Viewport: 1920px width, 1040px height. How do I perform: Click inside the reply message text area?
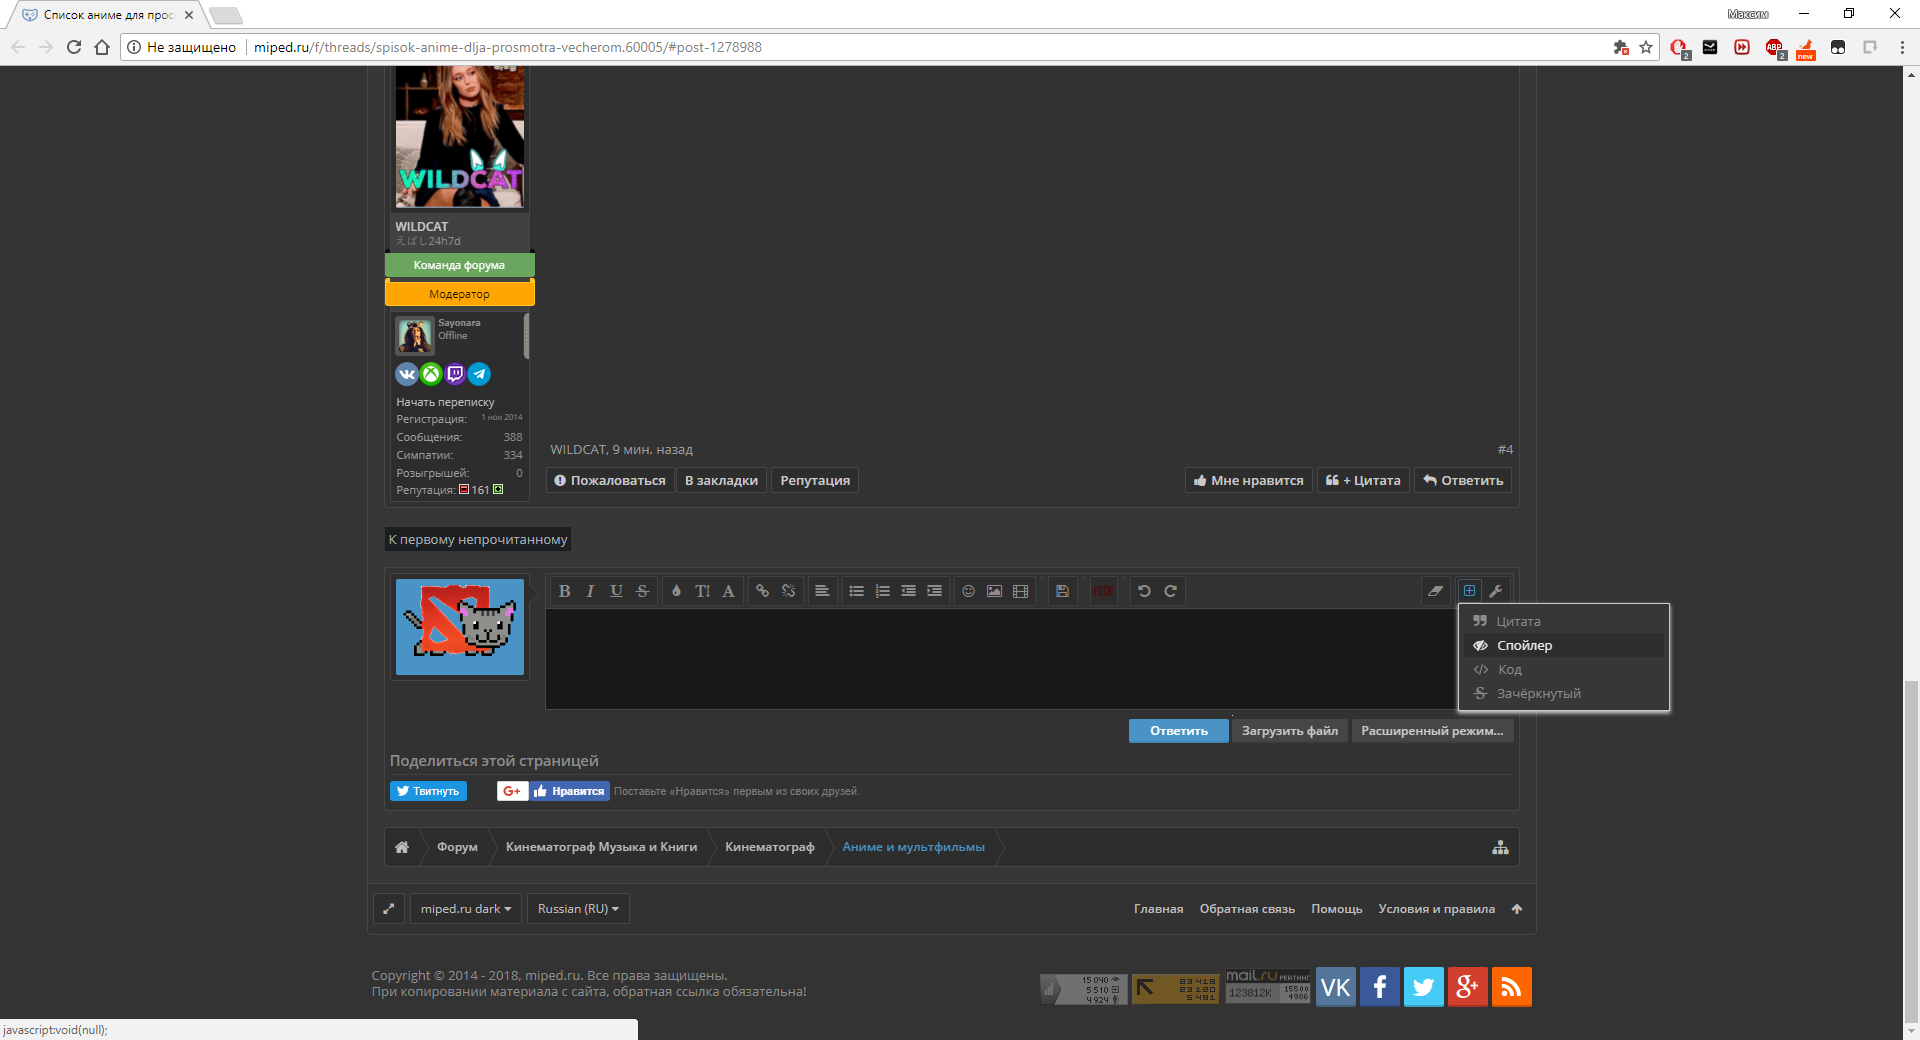point(1000,659)
